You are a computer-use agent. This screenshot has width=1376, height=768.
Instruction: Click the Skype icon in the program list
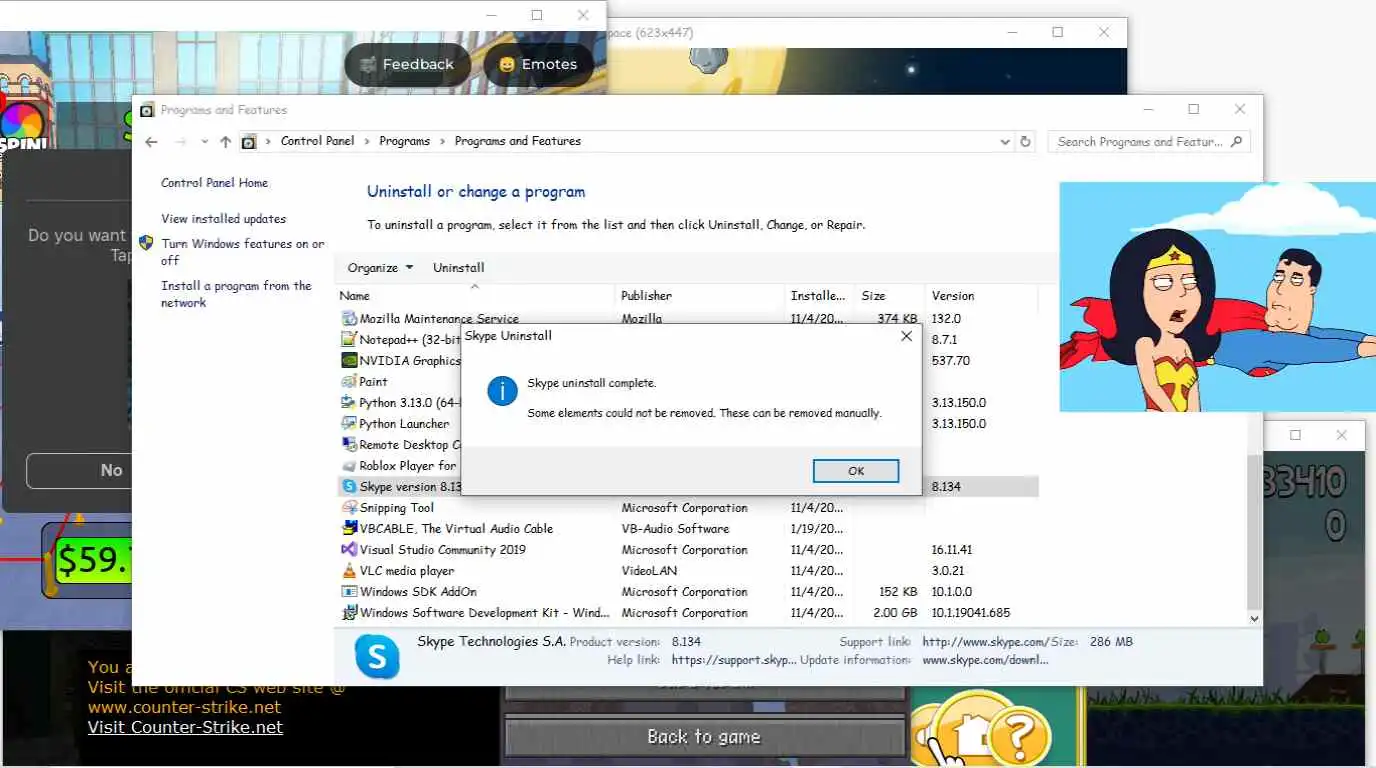coord(349,487)
